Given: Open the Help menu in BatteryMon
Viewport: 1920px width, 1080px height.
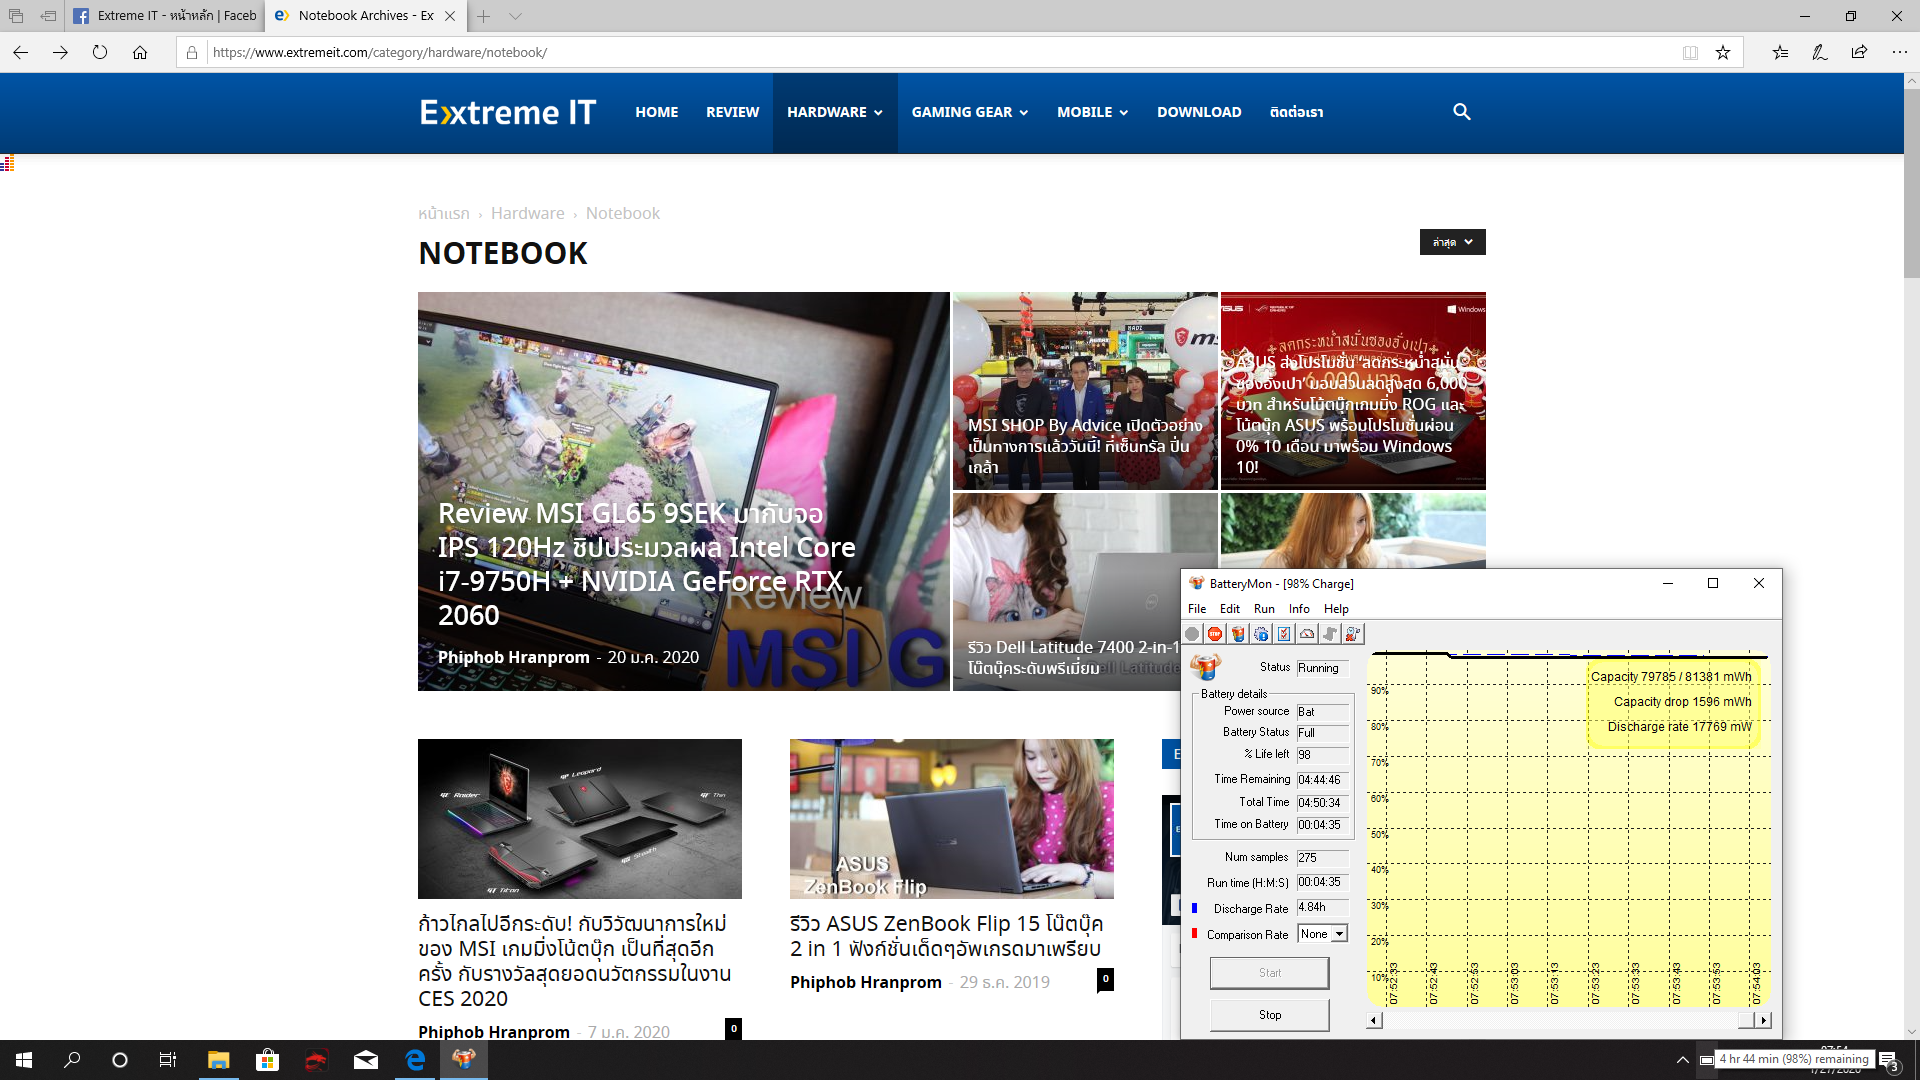Looking at the screenshot, I should 1336,609.
